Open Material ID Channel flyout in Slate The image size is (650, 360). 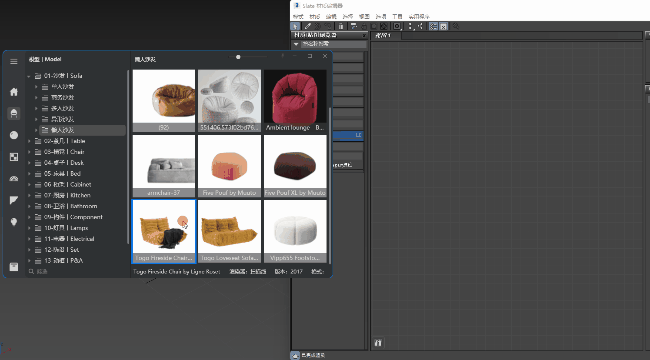click(x=397, y=26)
